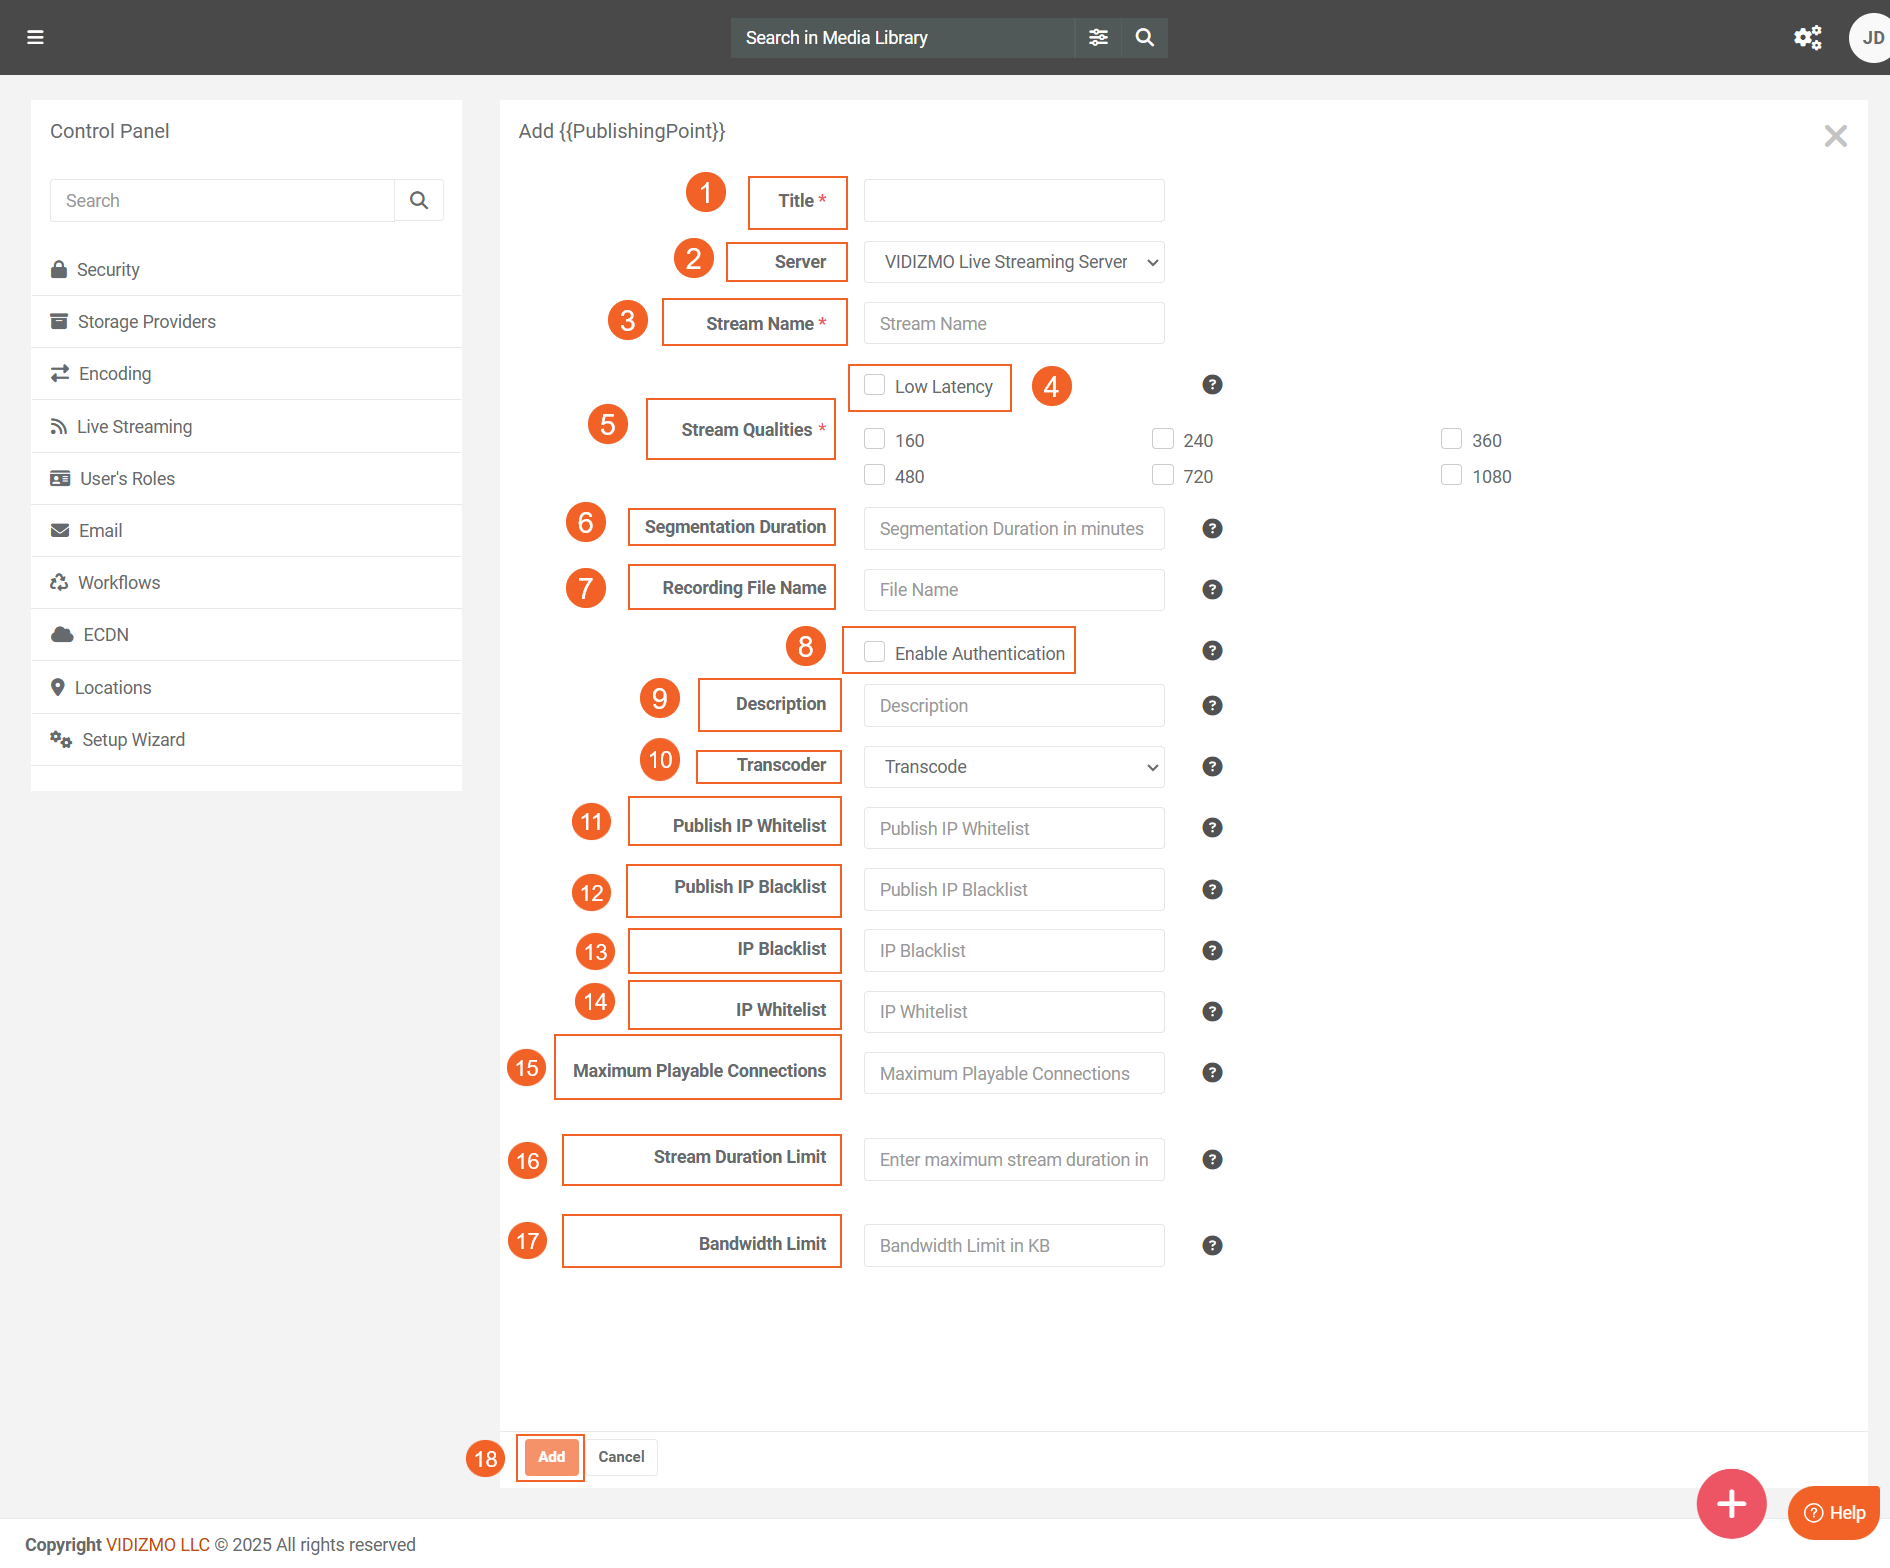Open the Help widget

coord(1834,1512)
